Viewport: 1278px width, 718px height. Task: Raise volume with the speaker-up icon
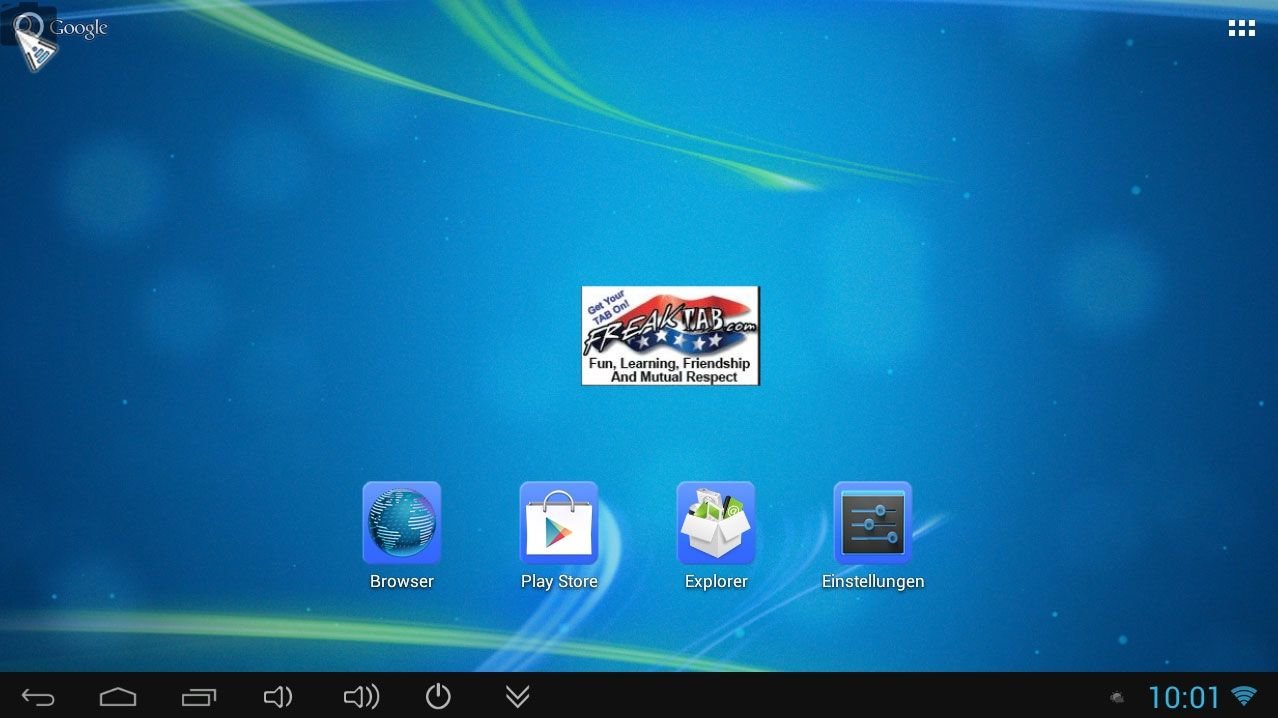tap(361, 697)
